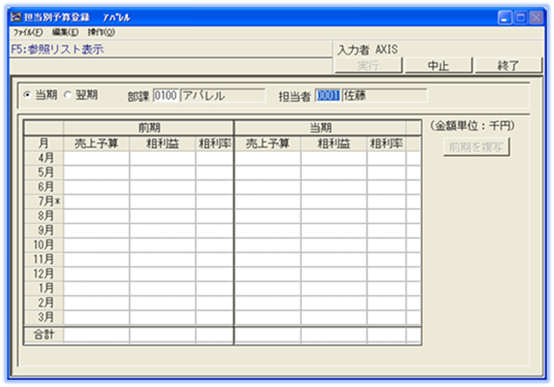This screenshot has width=554, height=387.
Task: Click 前期 粗利益 cell for 2月
Action: 163,303
